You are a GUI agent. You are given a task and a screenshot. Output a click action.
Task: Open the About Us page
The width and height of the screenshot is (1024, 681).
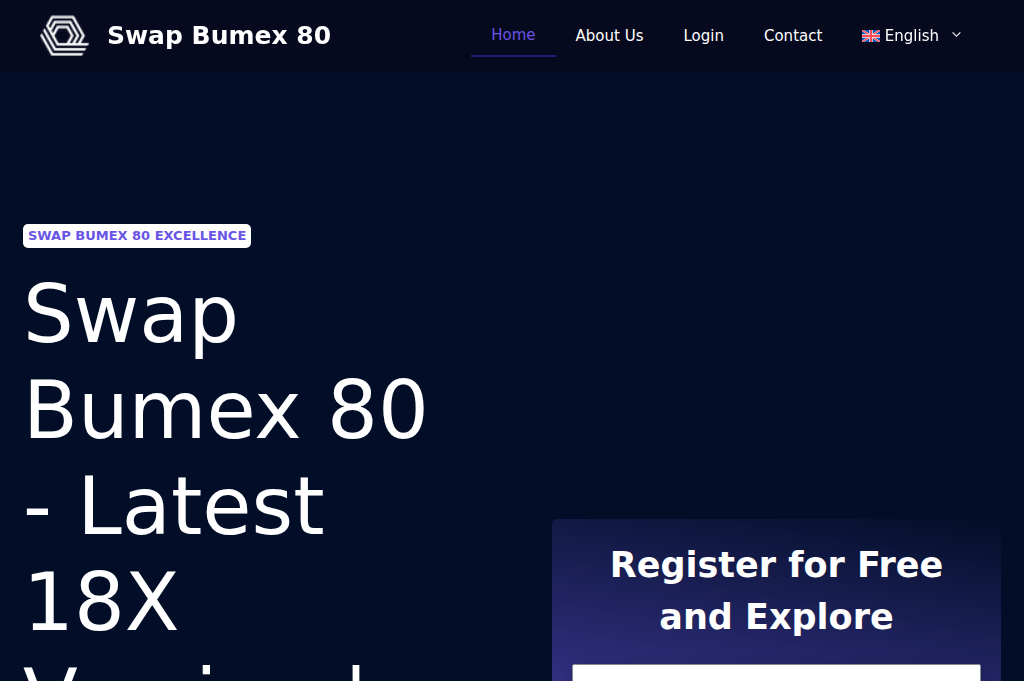609,35
